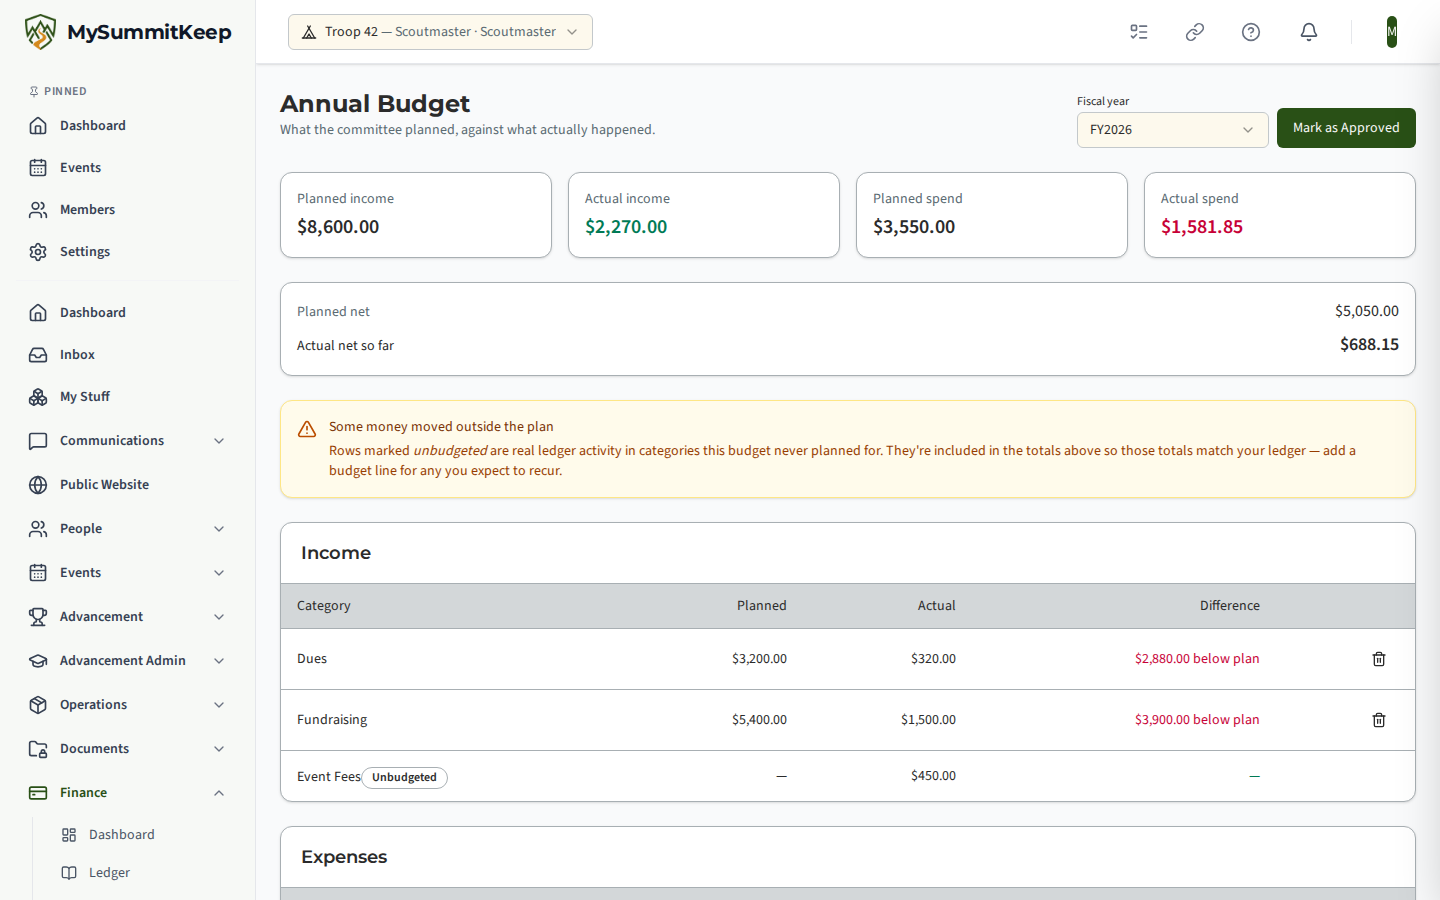Screen dimensions: 1440x900
Task: Click the $3,900.00 below plan text
Action: (x=1197, y=720)
